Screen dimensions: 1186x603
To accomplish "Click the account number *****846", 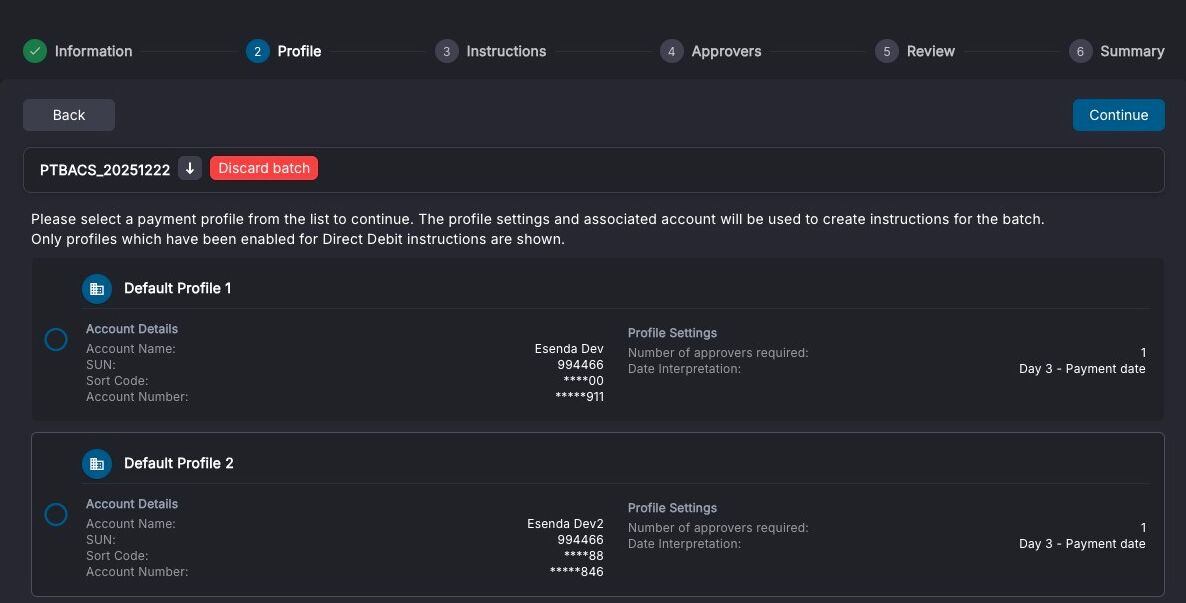I will pyautogui.click(x=576, y=571).
